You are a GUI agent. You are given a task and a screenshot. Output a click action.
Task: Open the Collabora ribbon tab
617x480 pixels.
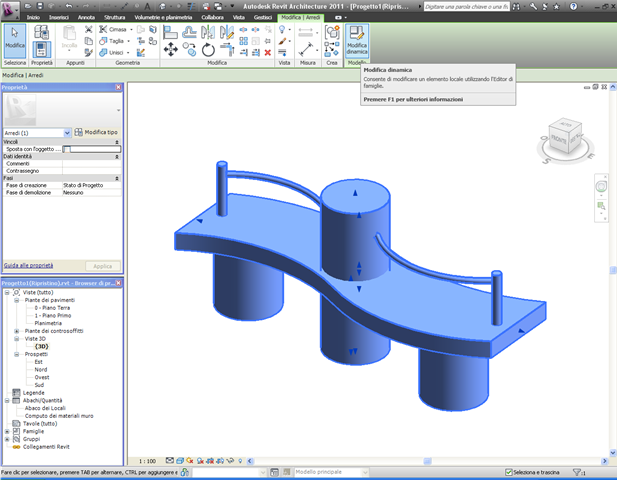pos(213,18)
